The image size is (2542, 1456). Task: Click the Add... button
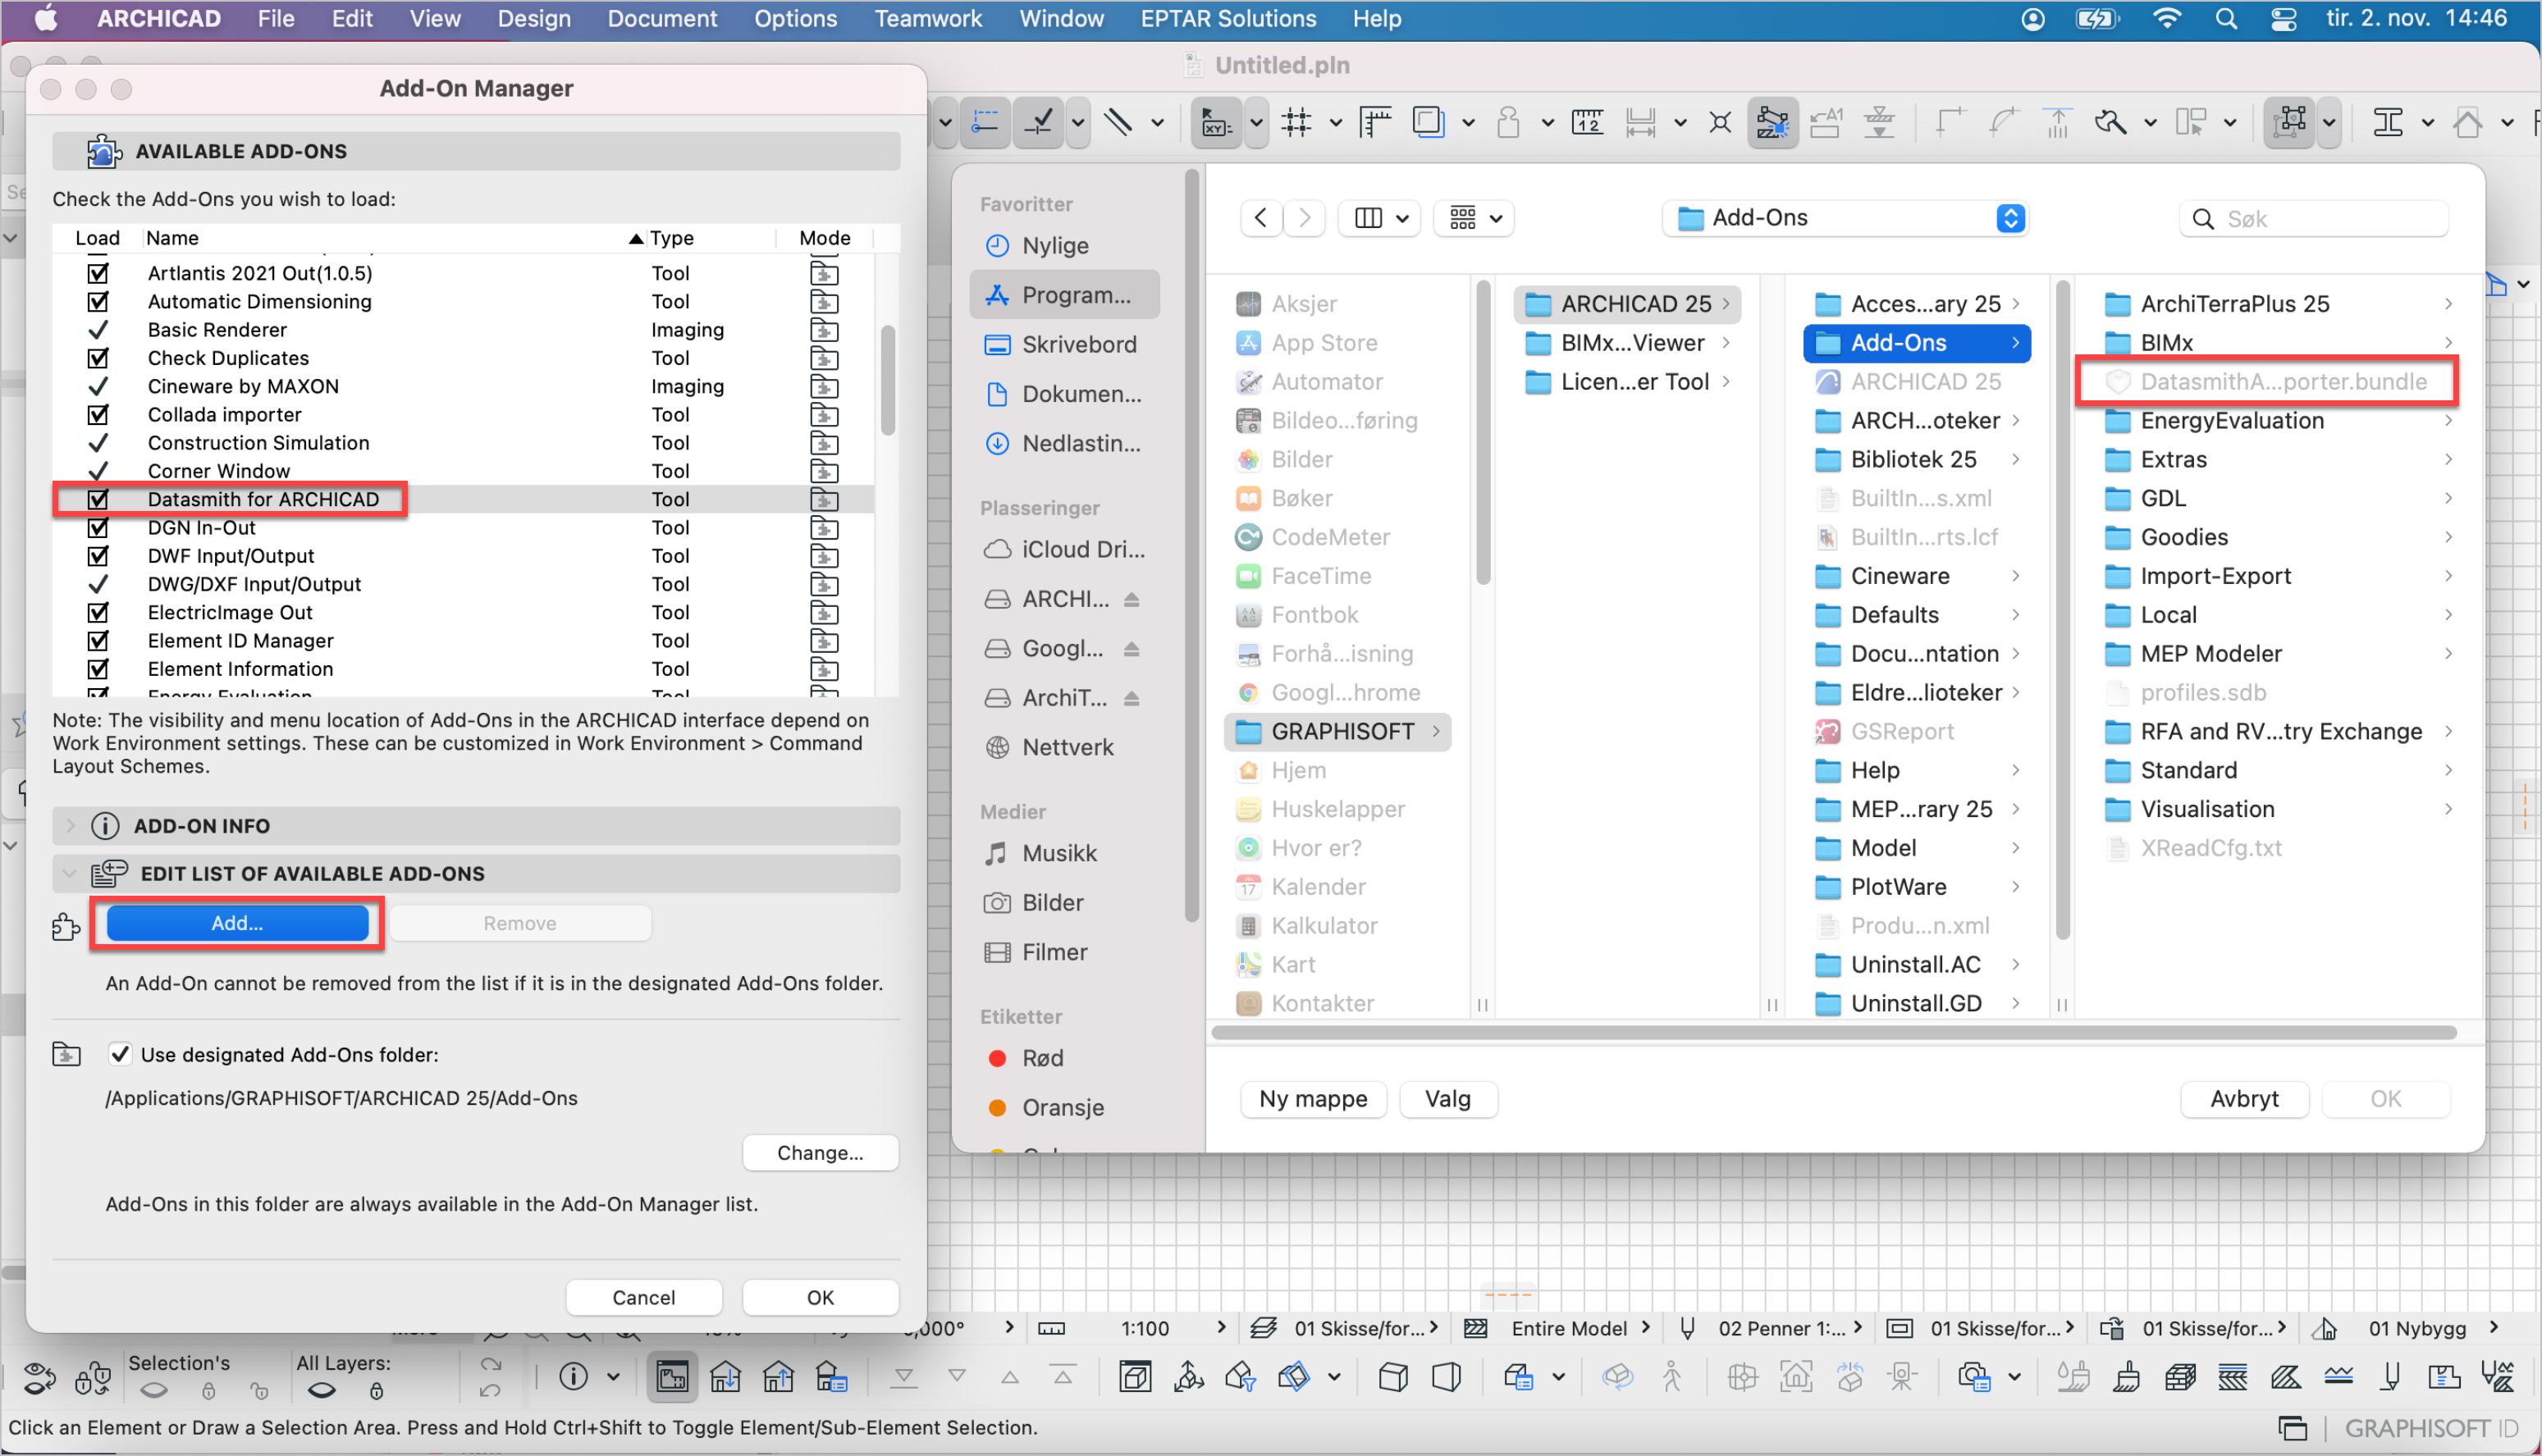237,923
